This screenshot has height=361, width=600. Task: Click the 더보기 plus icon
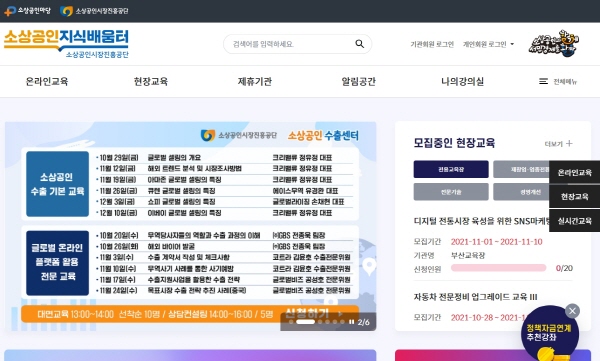click(569, 143)
